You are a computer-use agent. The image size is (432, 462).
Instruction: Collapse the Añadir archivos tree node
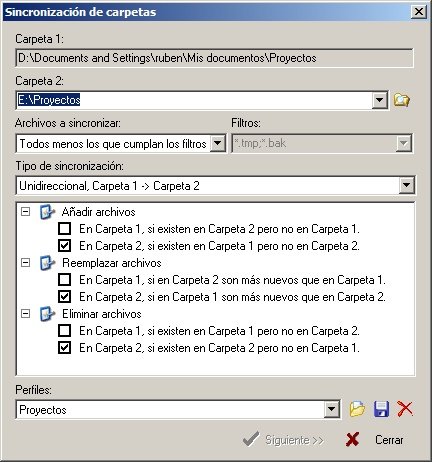[x=25, y=212]
